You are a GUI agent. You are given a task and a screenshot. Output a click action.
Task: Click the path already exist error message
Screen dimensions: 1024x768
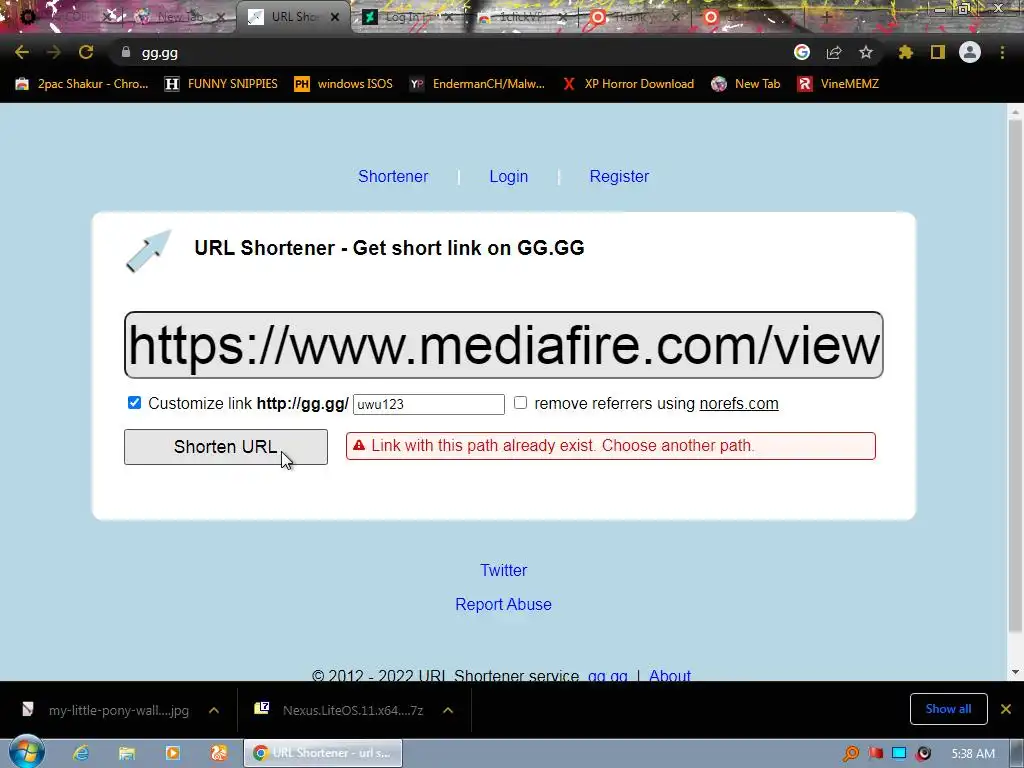tap(611, 445)
